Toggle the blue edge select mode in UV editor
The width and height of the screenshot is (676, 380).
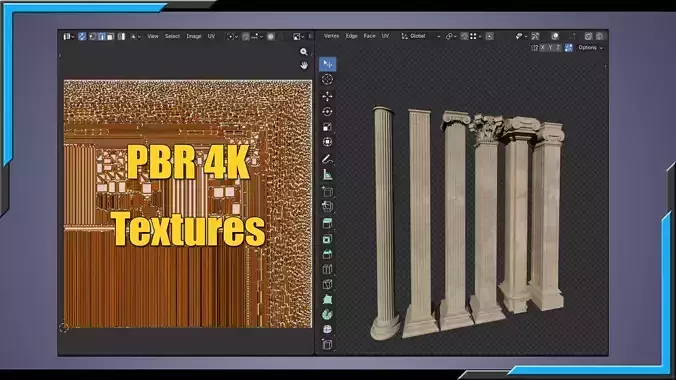102,37
